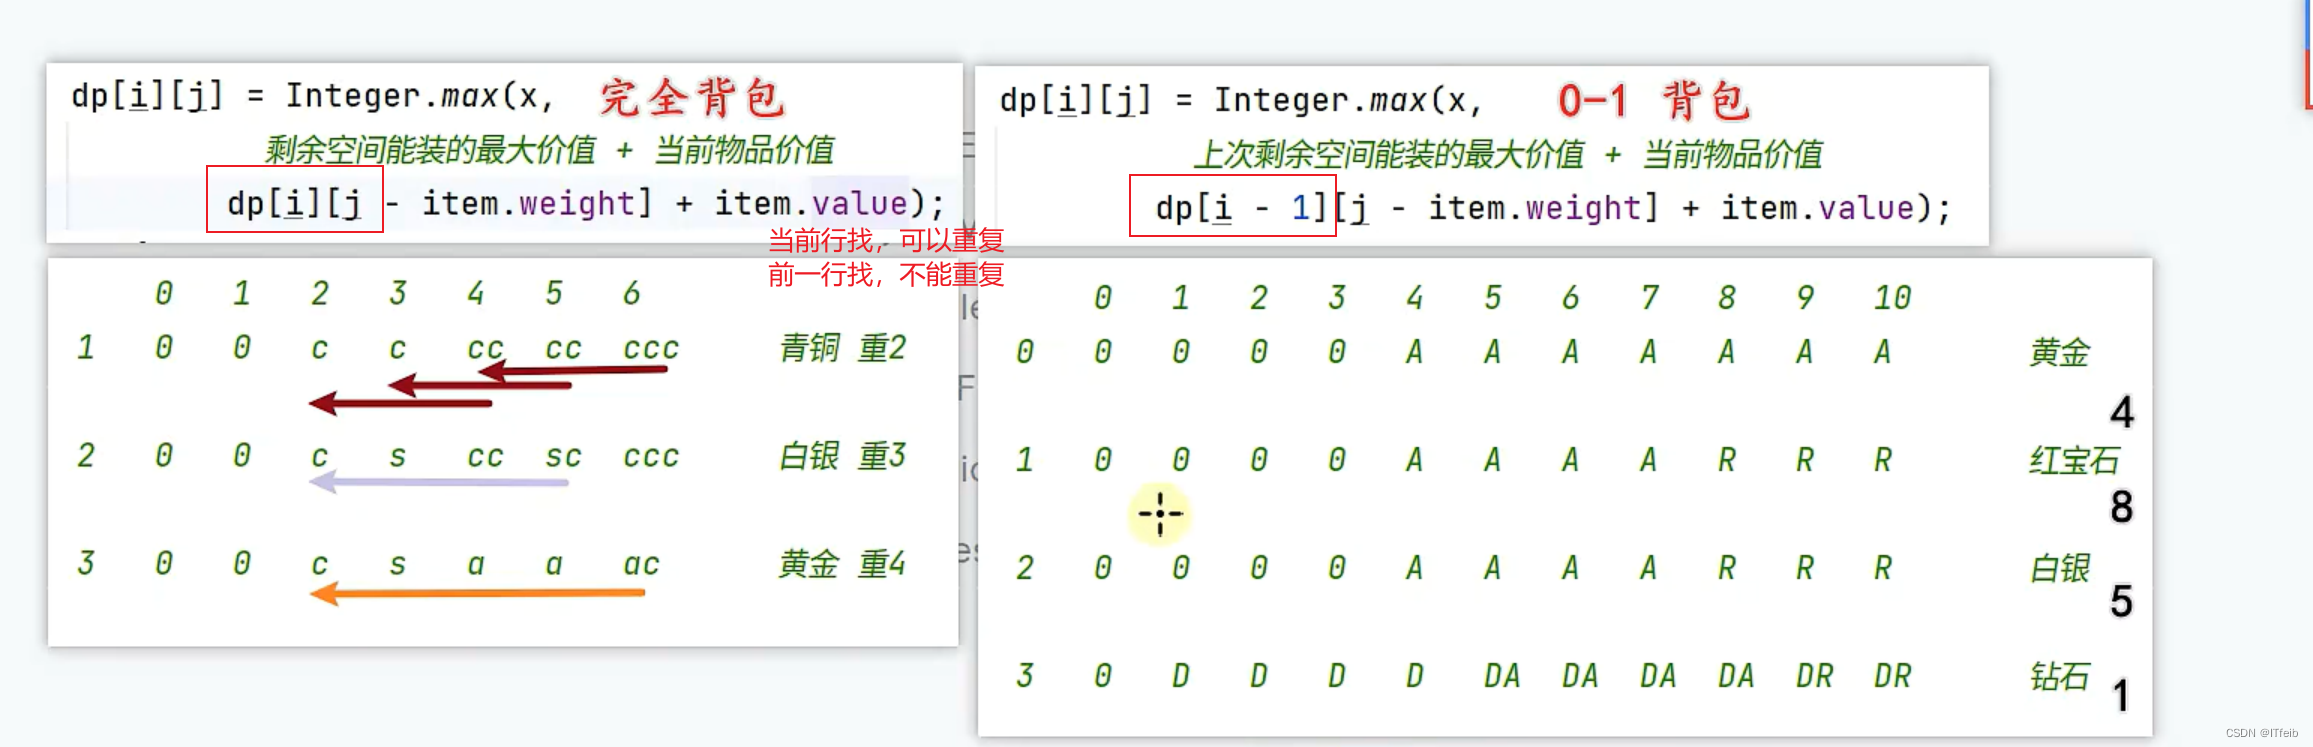Click column header "6" in the 完全背包 table

(x=631, y=293)
